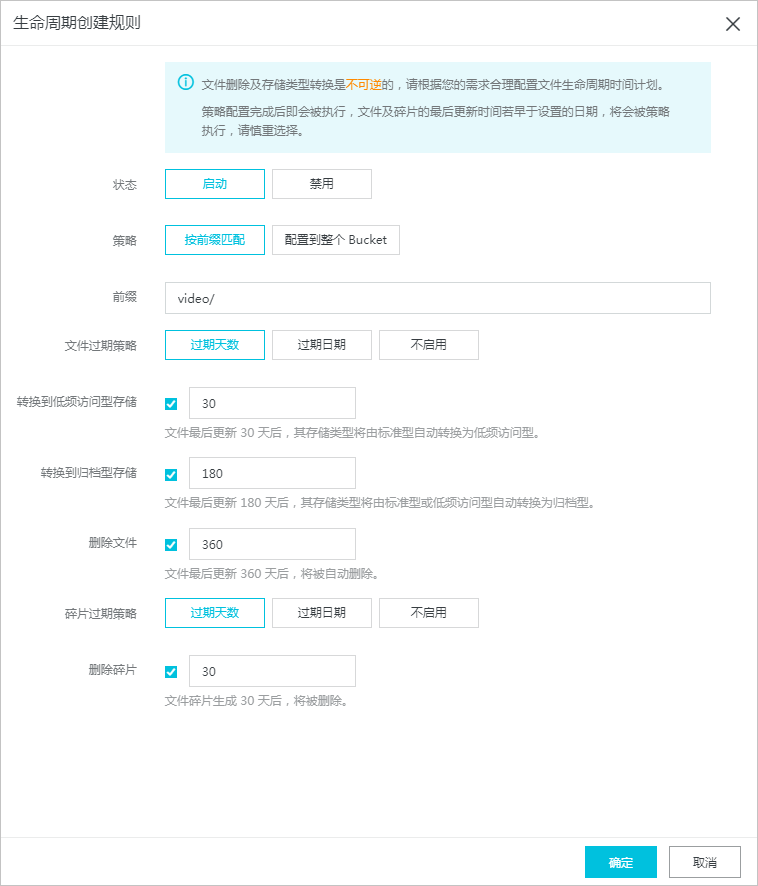Viewport: 758px width, 886px height.
Task: Close the 生命周期创建规则 dialog
Action: tap(733, 24)
